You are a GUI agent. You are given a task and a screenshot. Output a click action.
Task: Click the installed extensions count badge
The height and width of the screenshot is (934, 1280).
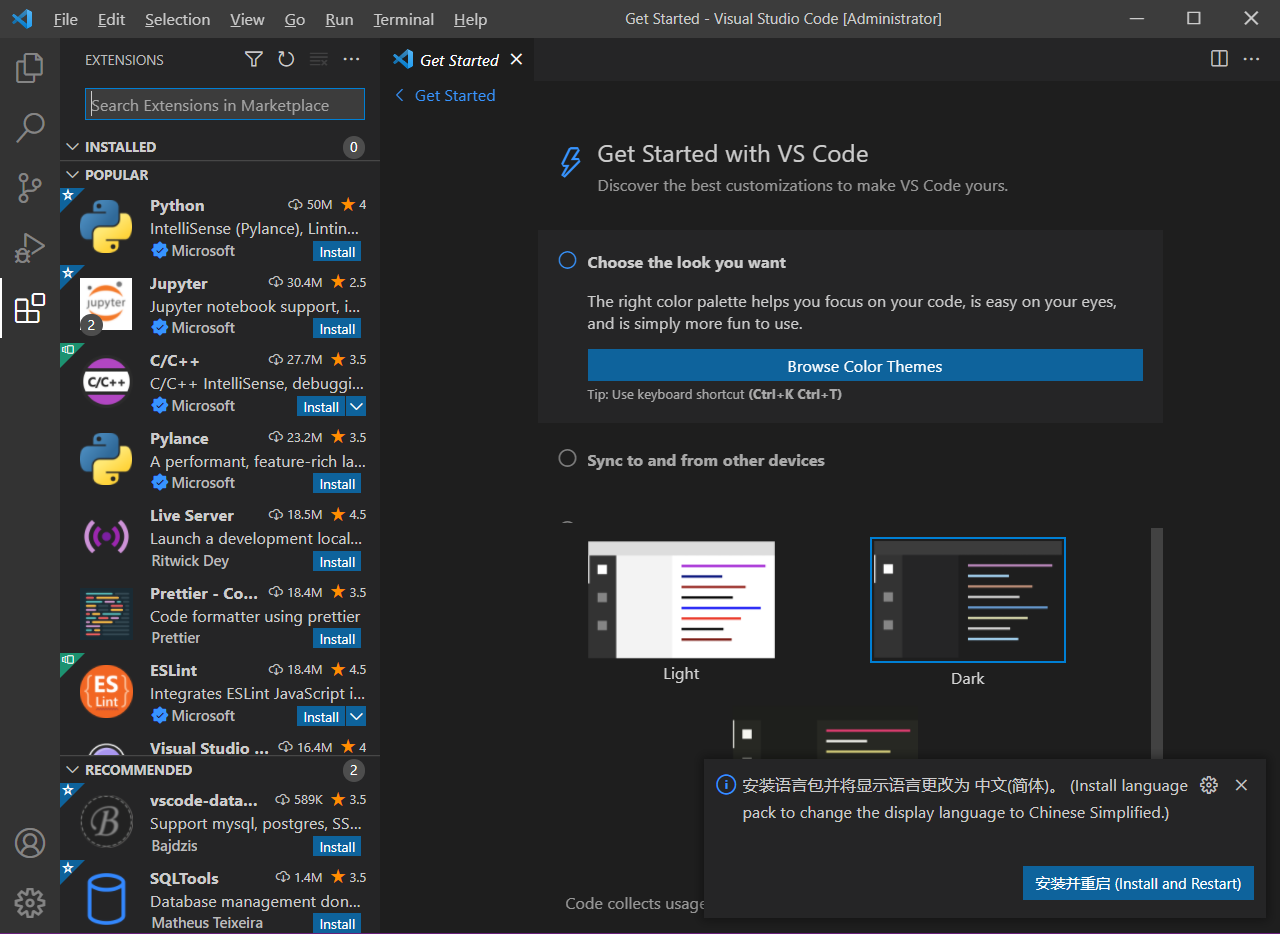353,148
